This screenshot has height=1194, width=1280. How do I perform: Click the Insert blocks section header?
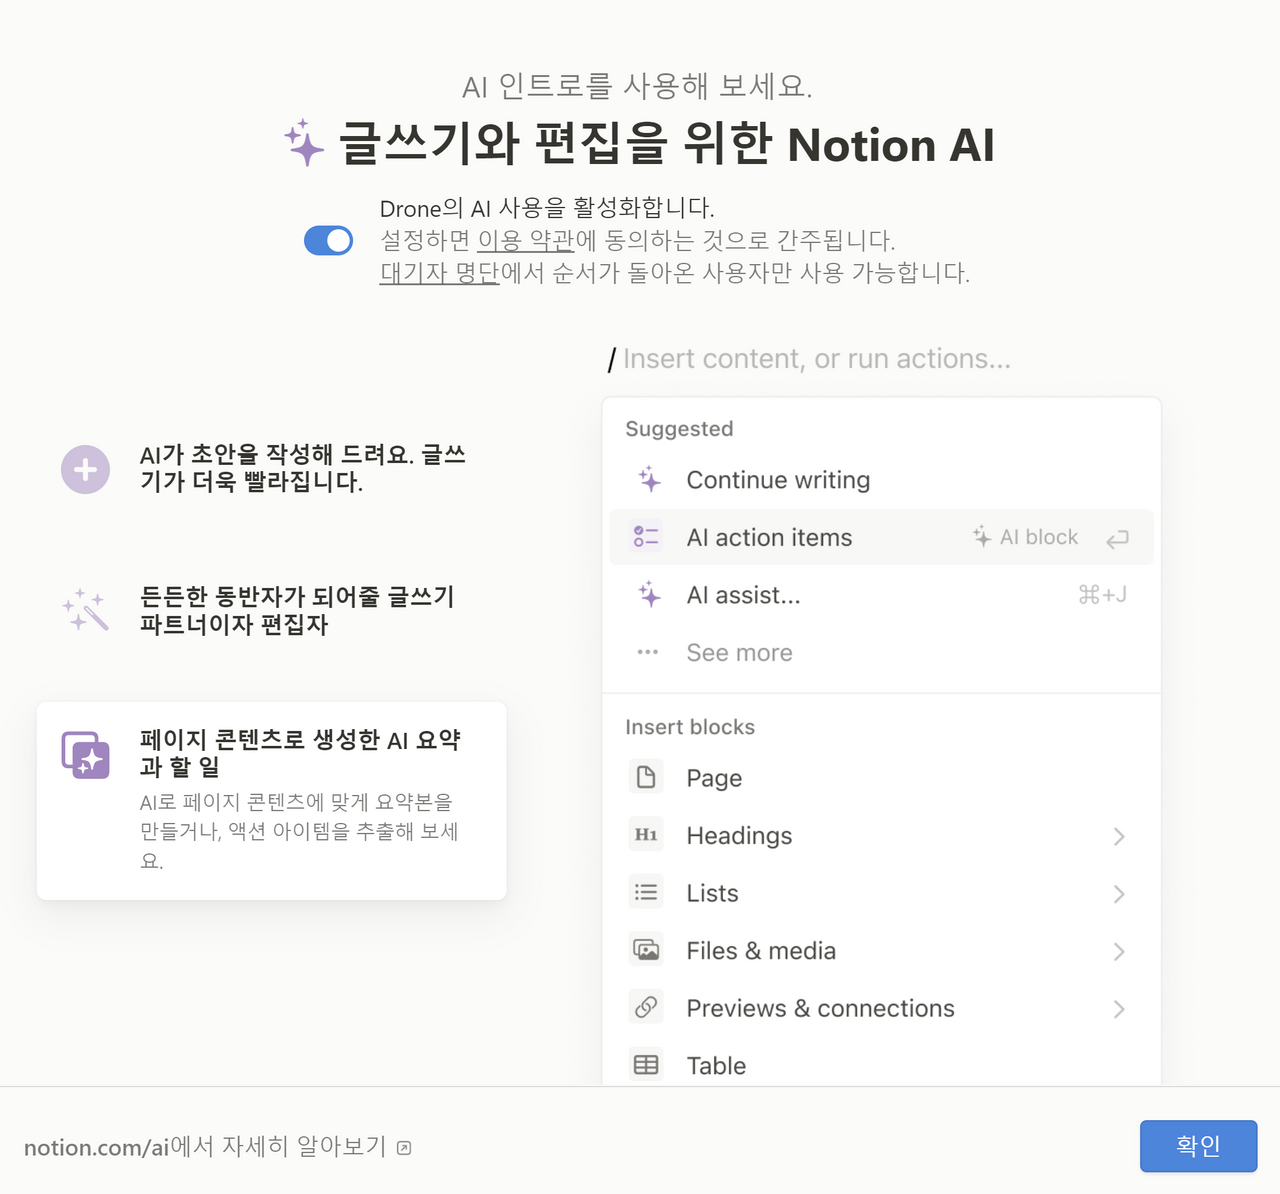[690, 727]
